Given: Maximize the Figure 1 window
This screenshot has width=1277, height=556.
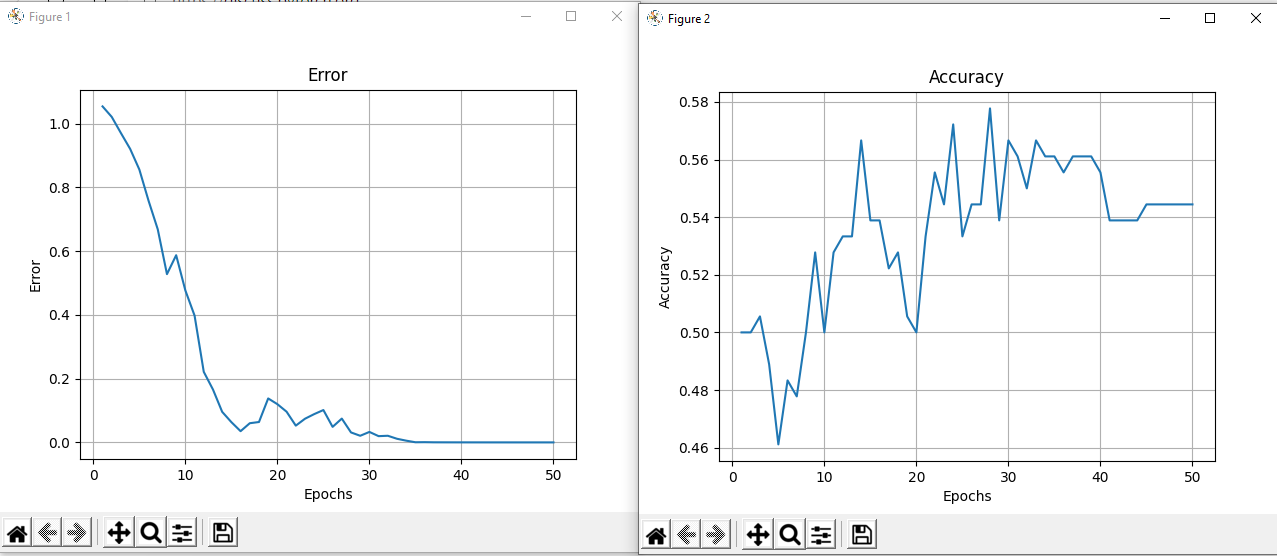Looking at the screenshot, I should click(x=571, y=16).
